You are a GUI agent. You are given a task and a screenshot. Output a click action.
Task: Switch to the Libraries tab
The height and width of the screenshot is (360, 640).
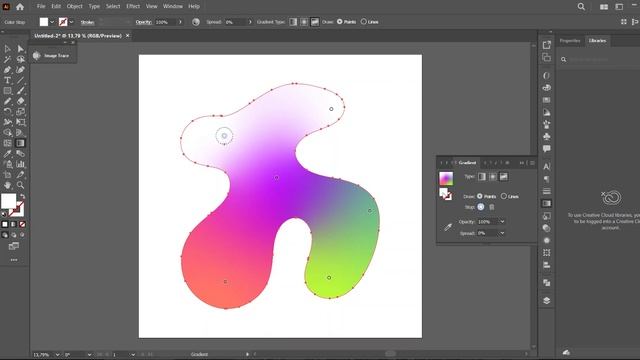(598, 41)
